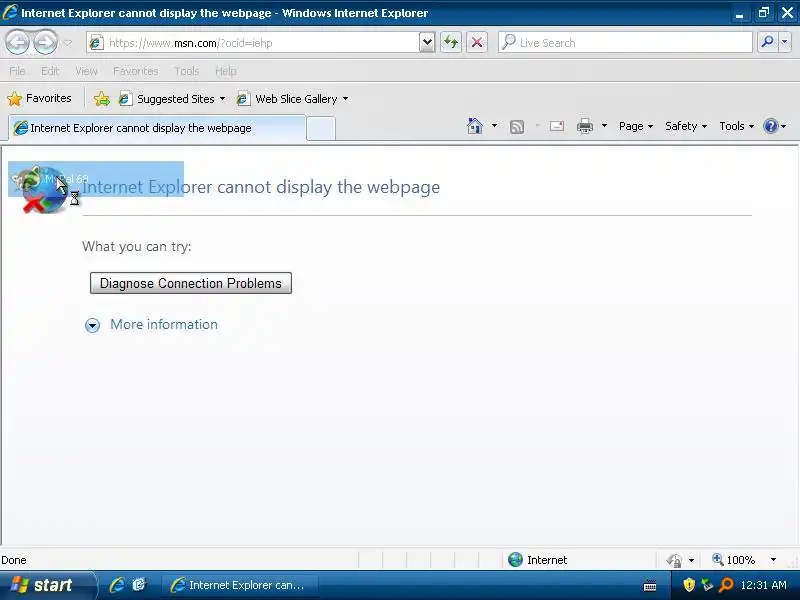Image resolution: width=800 pixels, height=600 pixels.
Task: Open the Edit menu
Action: coord(50,71)
